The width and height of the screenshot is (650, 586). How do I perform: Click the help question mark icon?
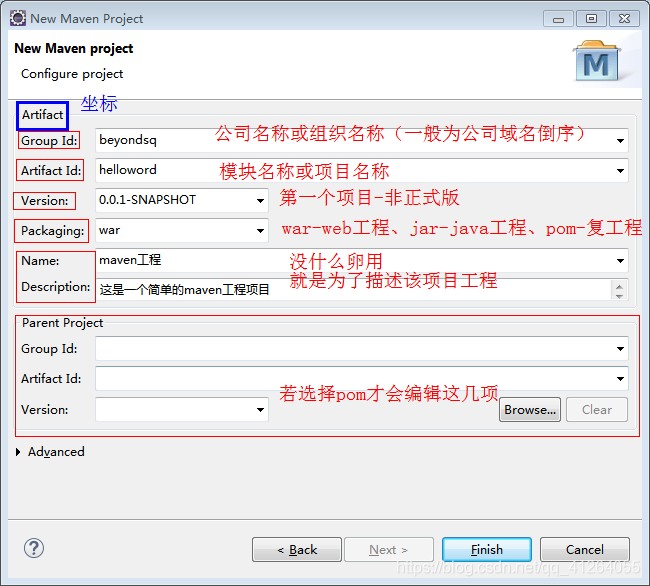pos(34,548)
